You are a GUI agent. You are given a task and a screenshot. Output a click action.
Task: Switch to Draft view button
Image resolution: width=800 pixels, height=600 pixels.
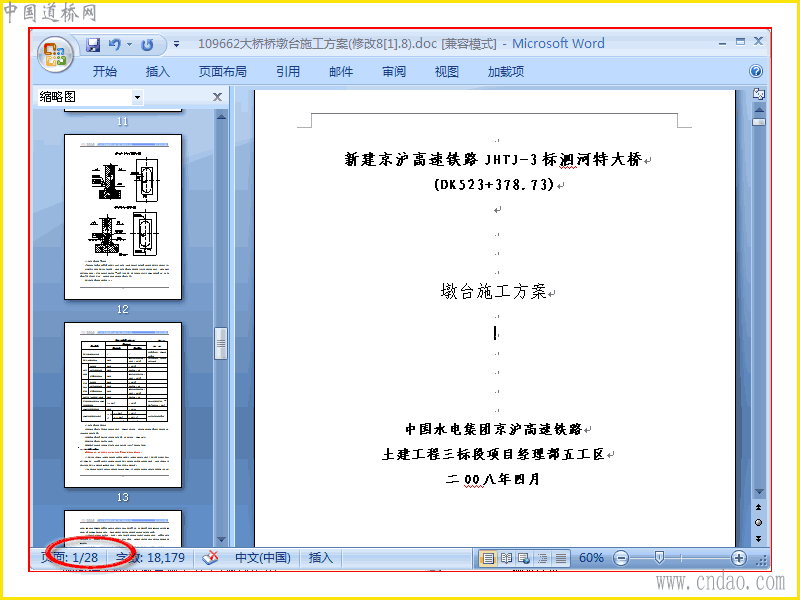click(x=561, y=558)
